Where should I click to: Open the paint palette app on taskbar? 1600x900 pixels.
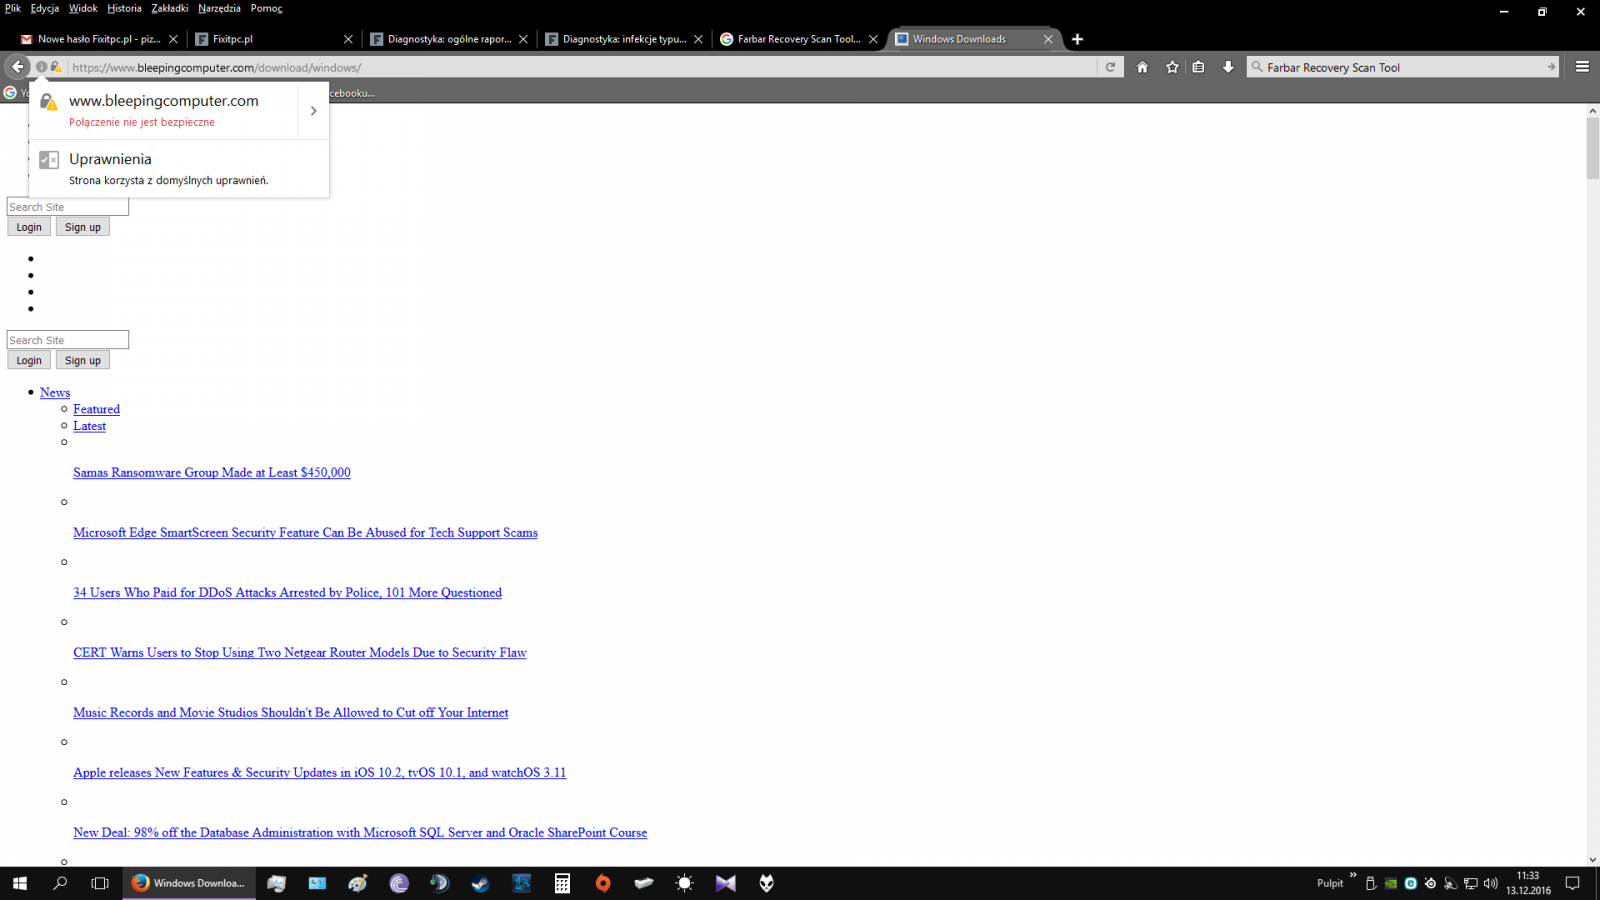pyautogui.click(x=358, y=883)
